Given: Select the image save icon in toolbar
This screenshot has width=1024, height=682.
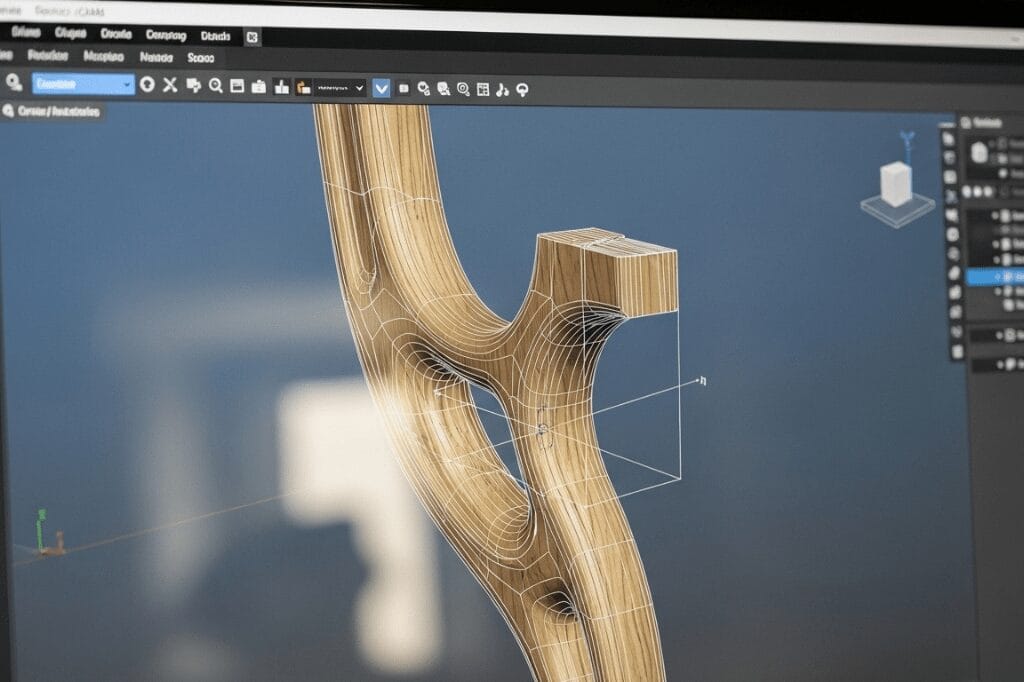Looking at the screenshot, I should click(x=236, y=87).
